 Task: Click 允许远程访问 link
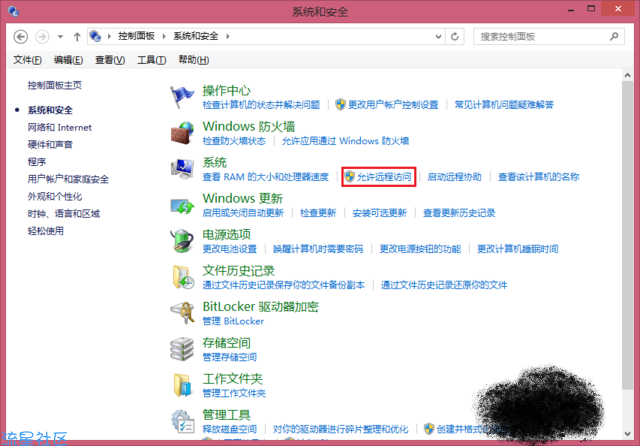(384, 177)
